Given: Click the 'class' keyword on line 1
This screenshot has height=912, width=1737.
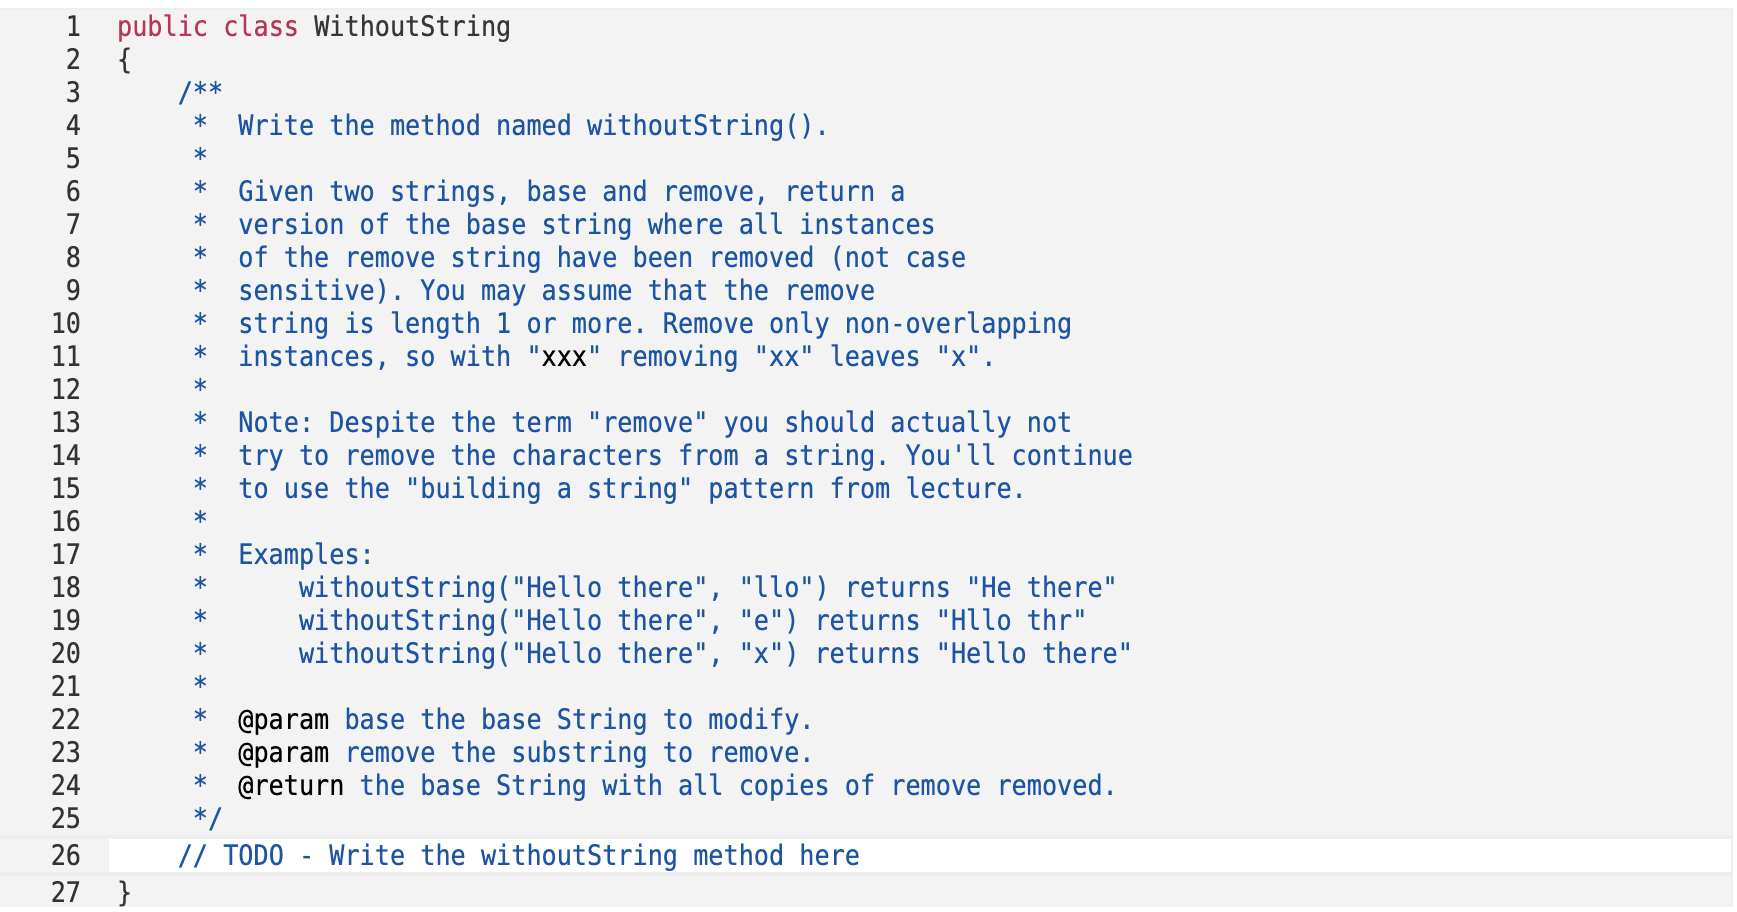Looking at the screenshot, I should 260,27.
